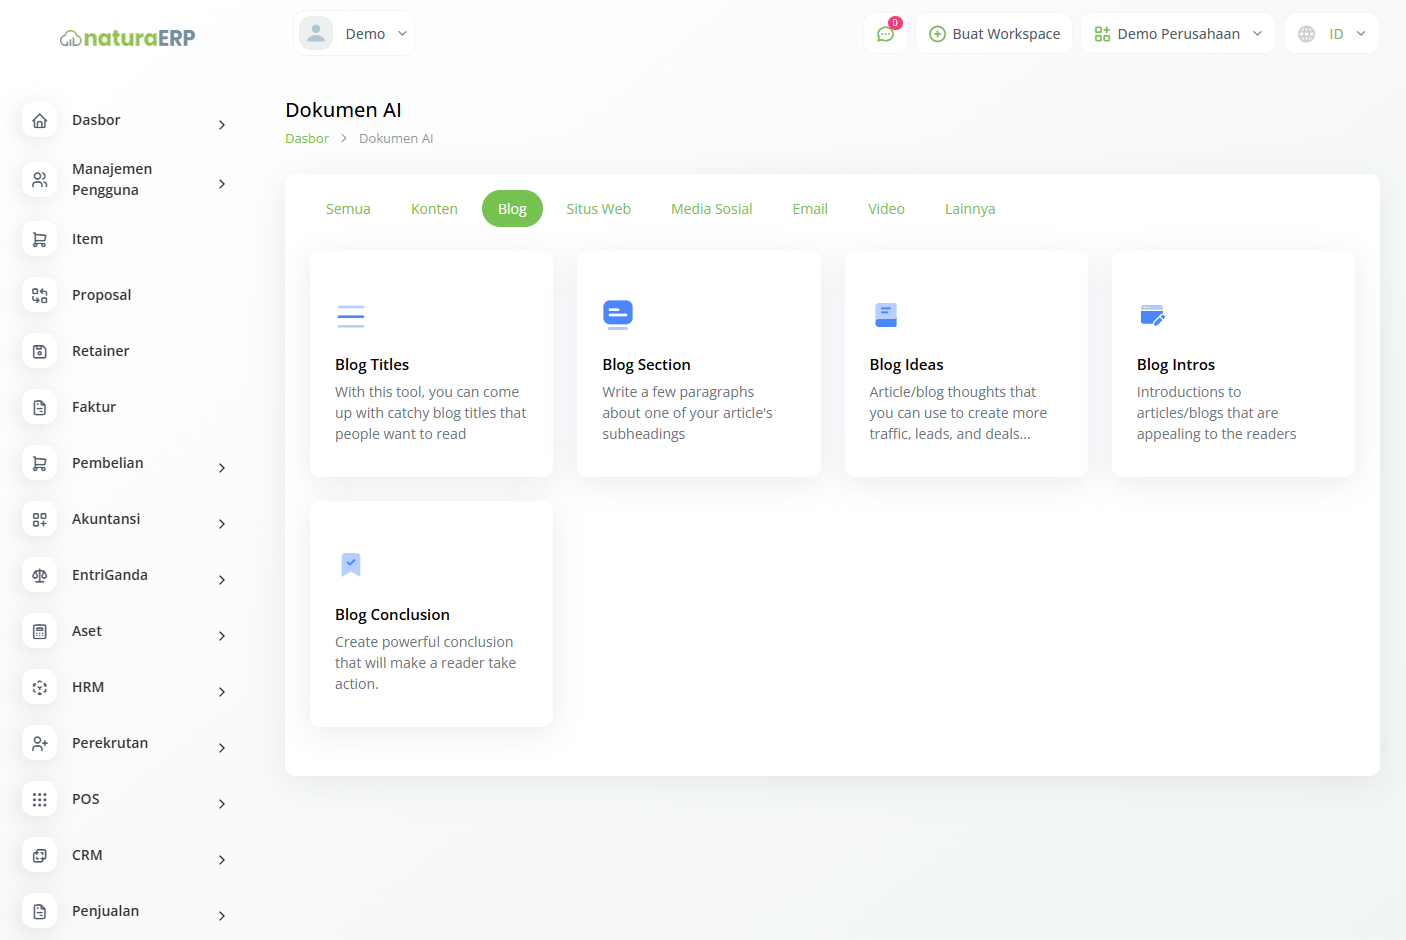Expand the HRM sidebar menu chevron

pyautogui.click(x=222, y=692)
